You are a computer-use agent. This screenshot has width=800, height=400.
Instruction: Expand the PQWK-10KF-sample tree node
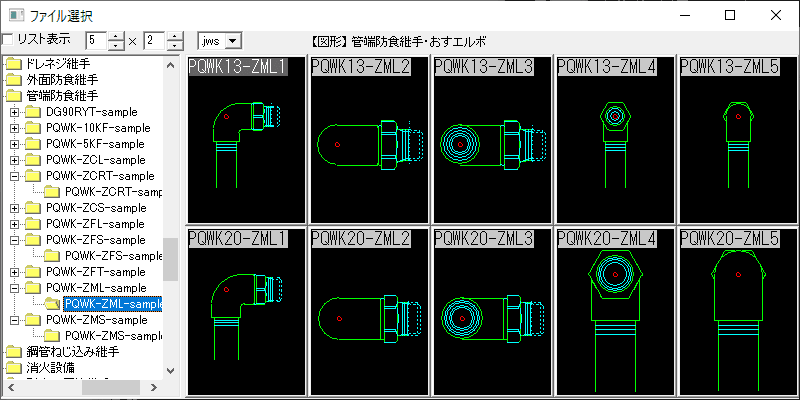[14, 128]
